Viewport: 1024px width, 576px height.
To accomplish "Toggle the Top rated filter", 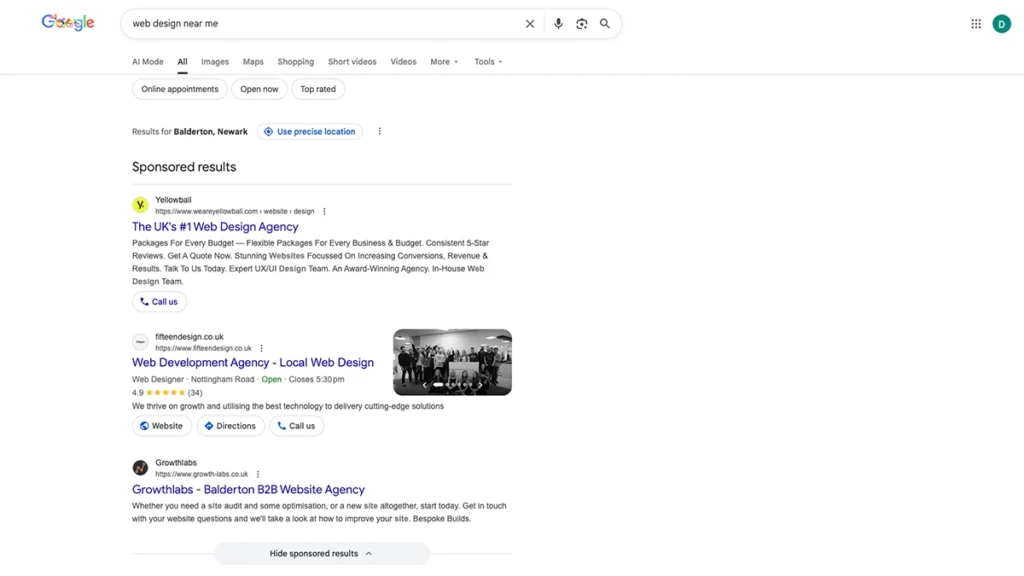I will (x=318, y=89).
